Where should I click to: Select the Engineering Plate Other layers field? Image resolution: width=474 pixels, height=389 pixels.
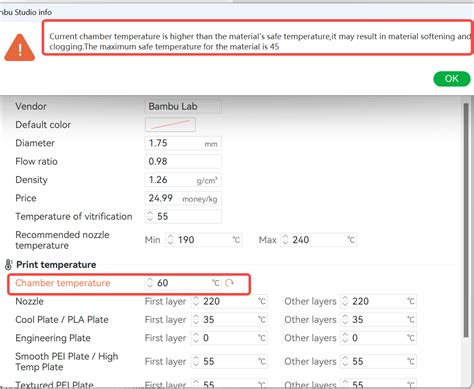pyautogui.click(x=378, y=338)
